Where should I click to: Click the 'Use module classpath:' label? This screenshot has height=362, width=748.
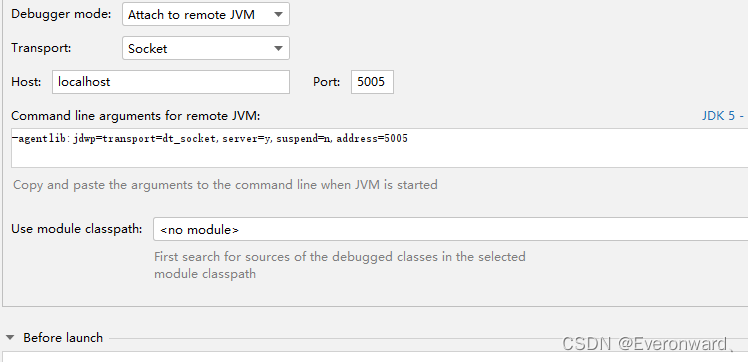tap(77, 228)
